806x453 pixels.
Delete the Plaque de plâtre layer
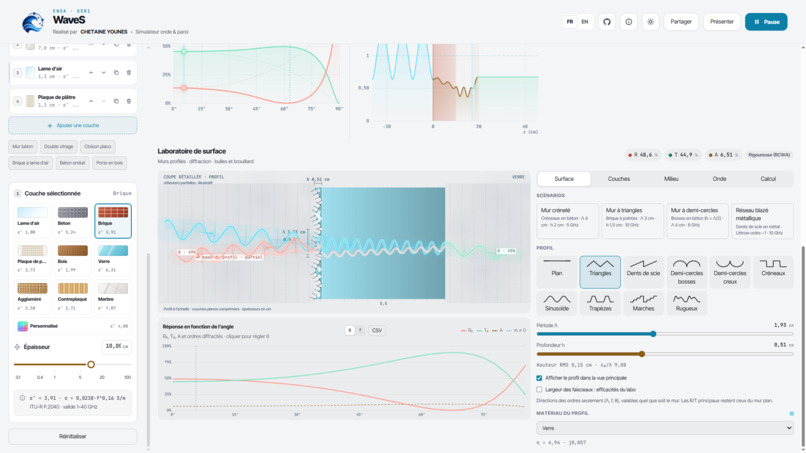click(129, 101)
